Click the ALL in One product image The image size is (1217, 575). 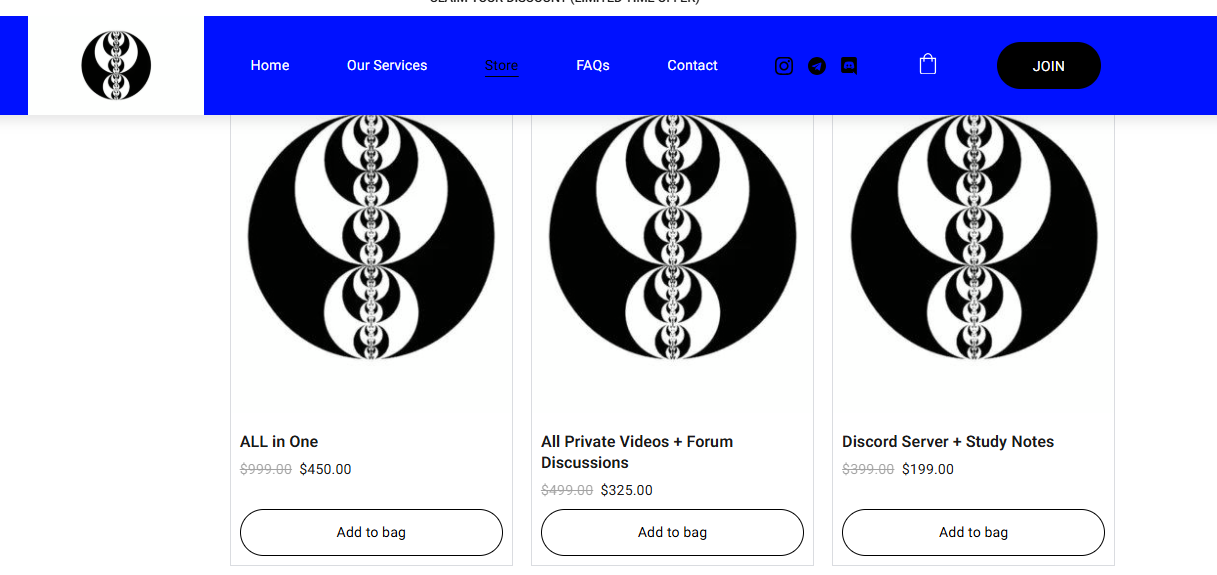[x=371, y=240]
